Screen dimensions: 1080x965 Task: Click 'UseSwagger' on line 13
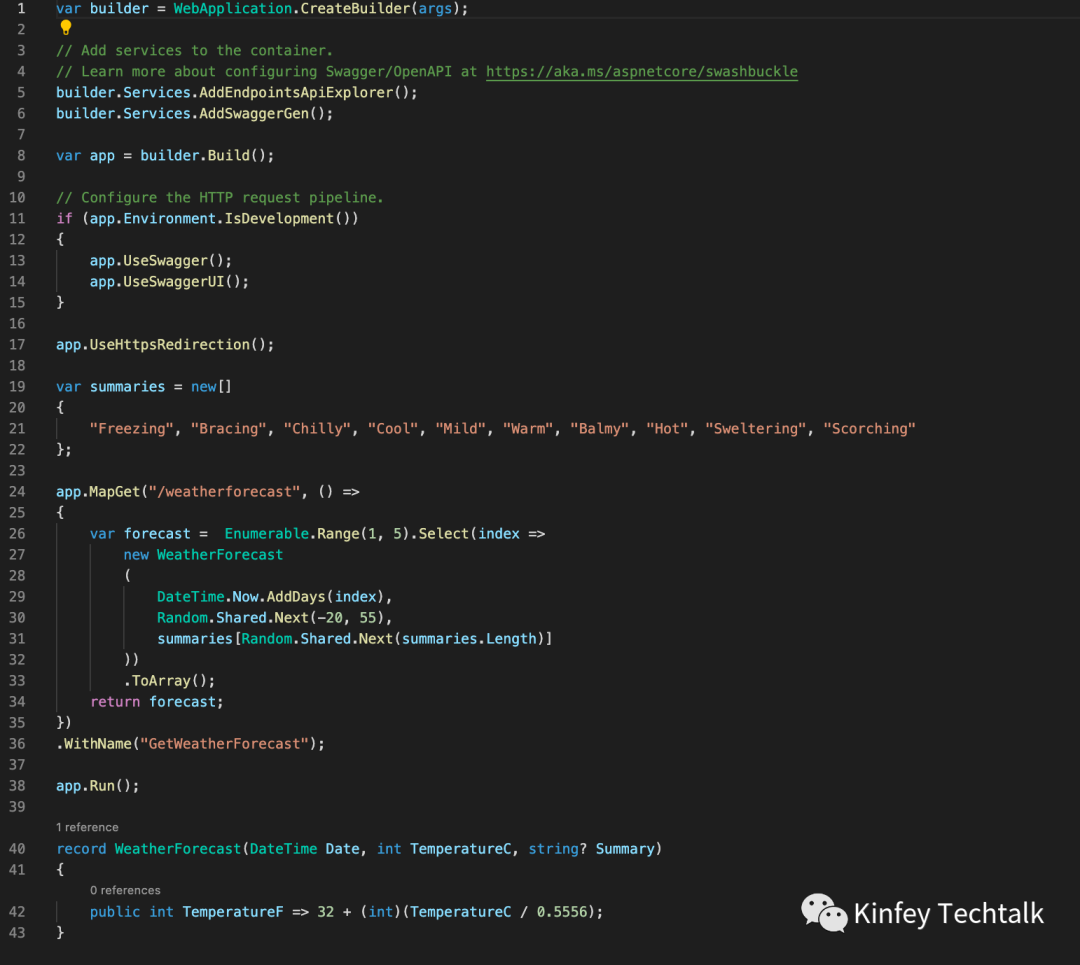pos(165,260)
